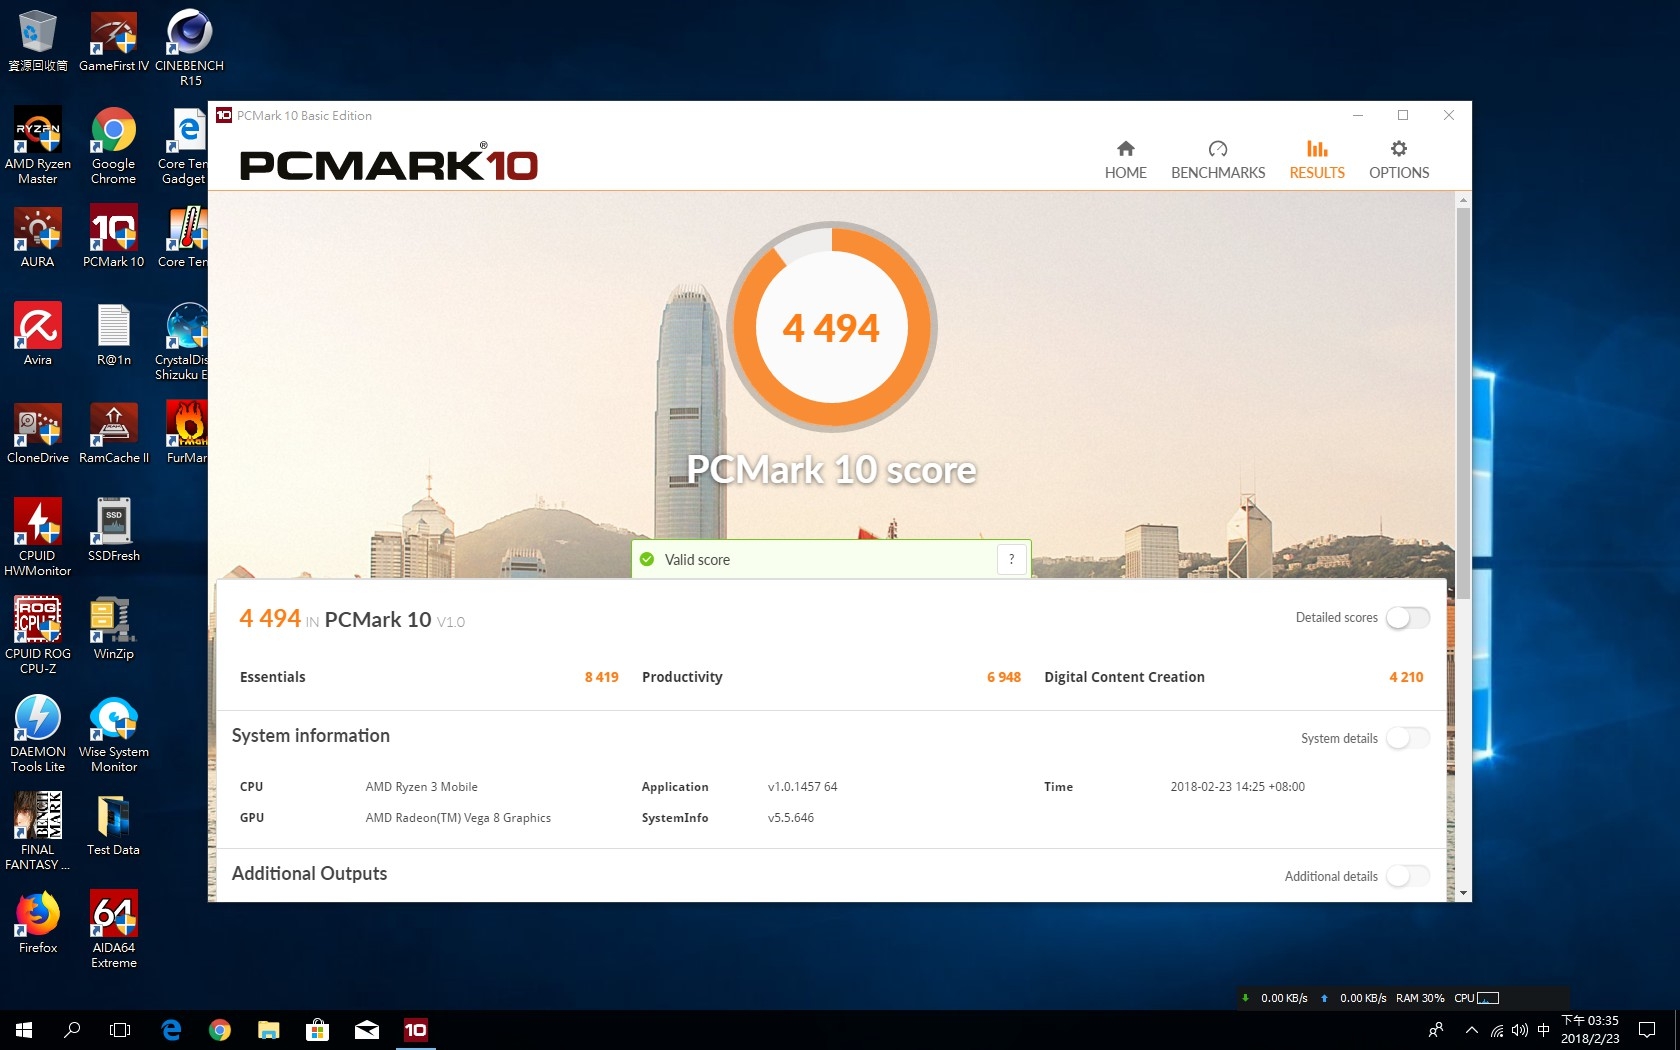Select the Avira desktop icon

38,334
